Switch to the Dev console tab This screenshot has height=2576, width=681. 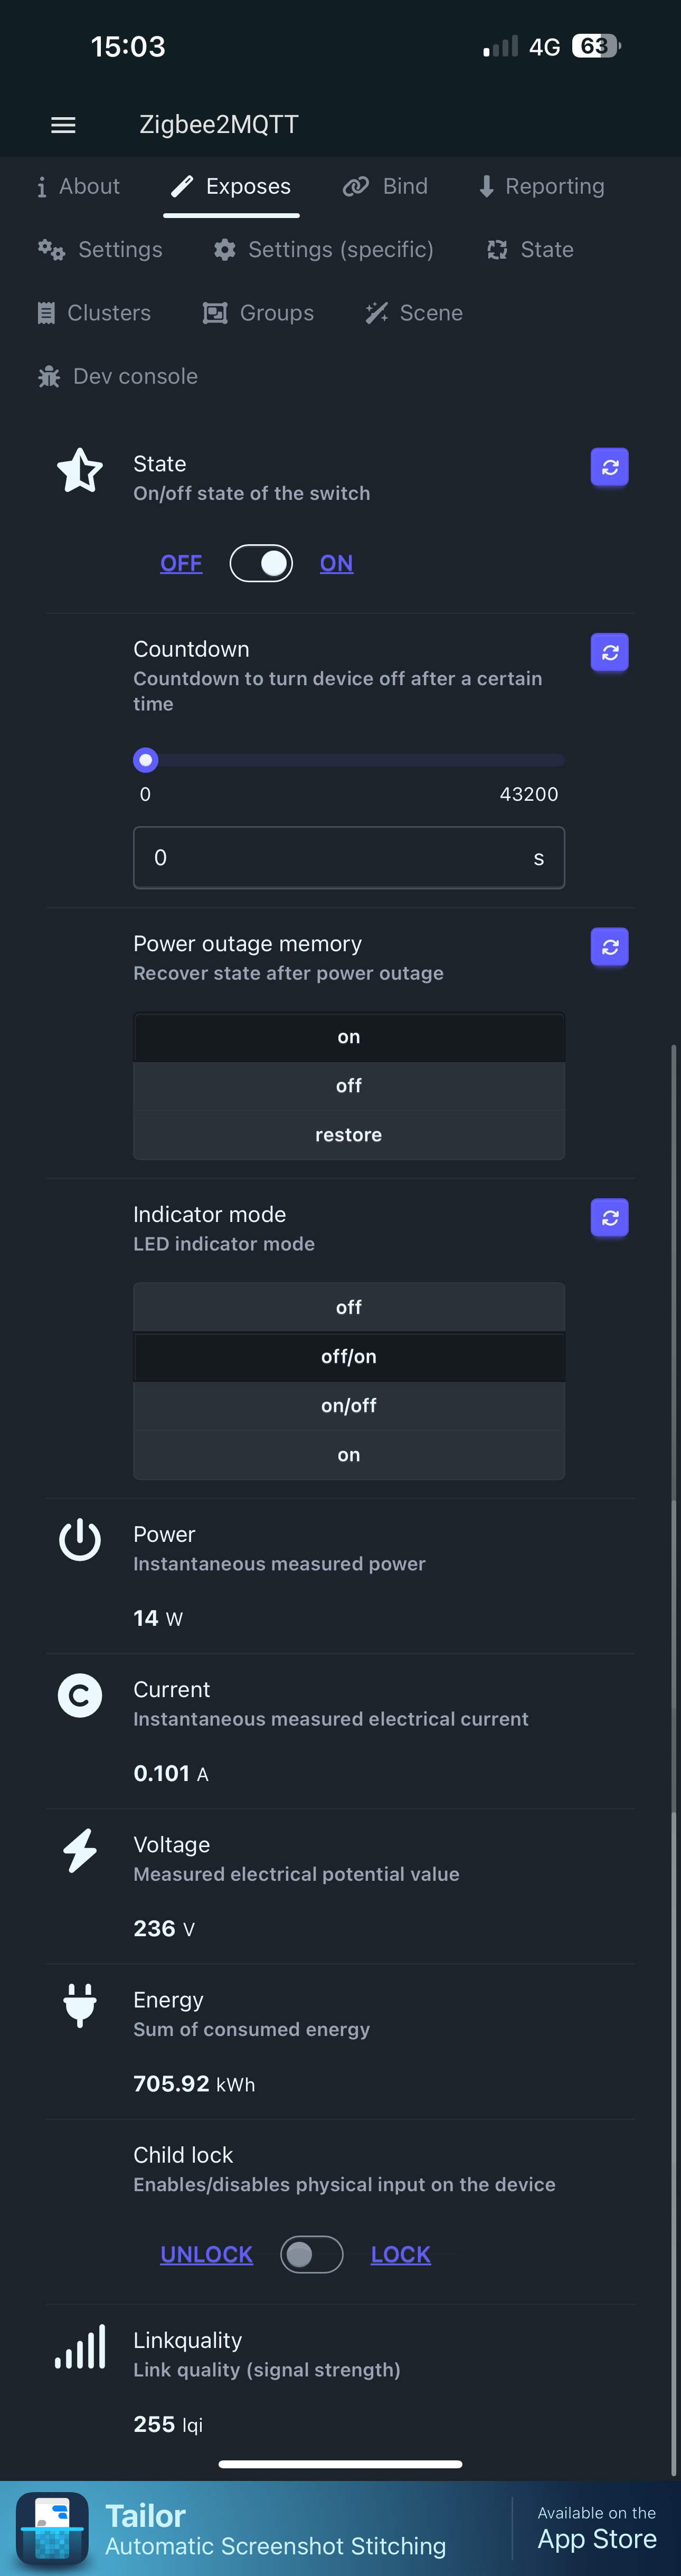[x=118, y=377]
